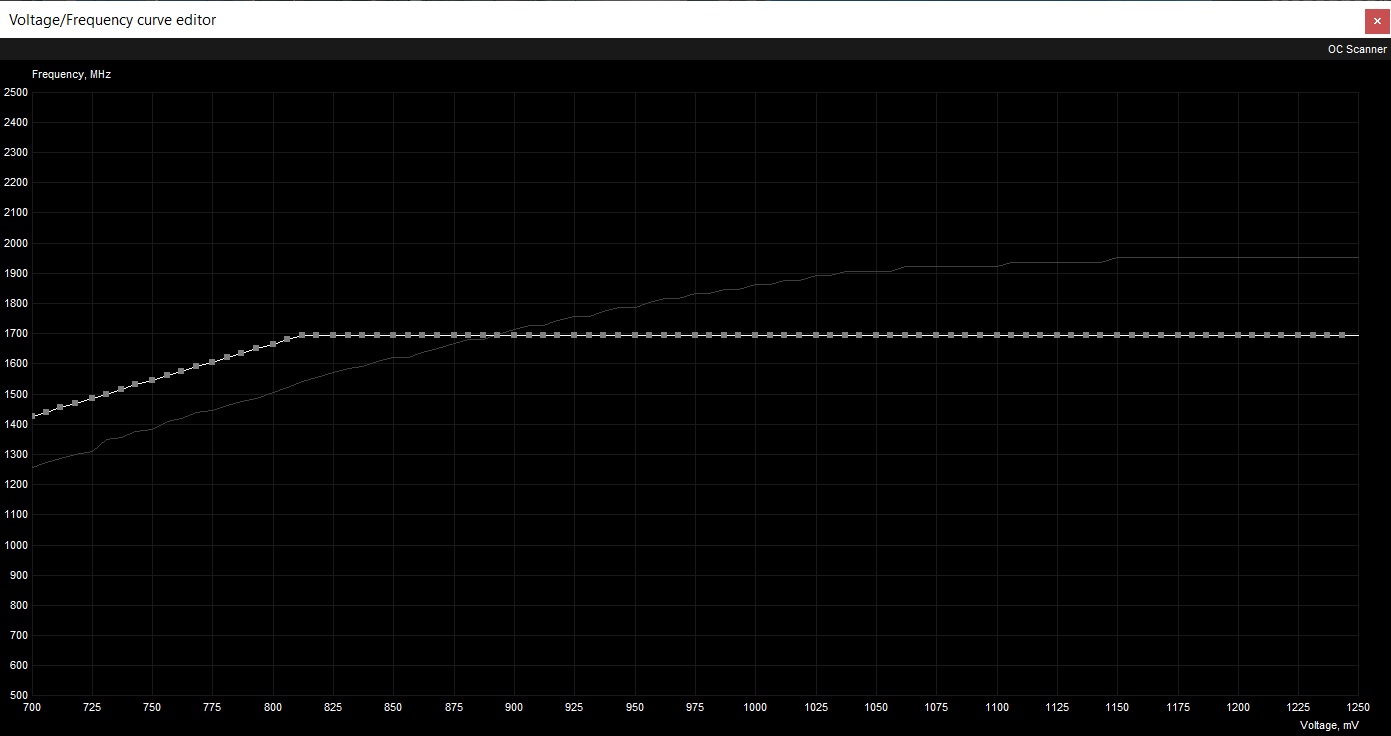
Task: Select the curve point at 1125 mV
Action: pyautogui.click(x=1057, y=335)
